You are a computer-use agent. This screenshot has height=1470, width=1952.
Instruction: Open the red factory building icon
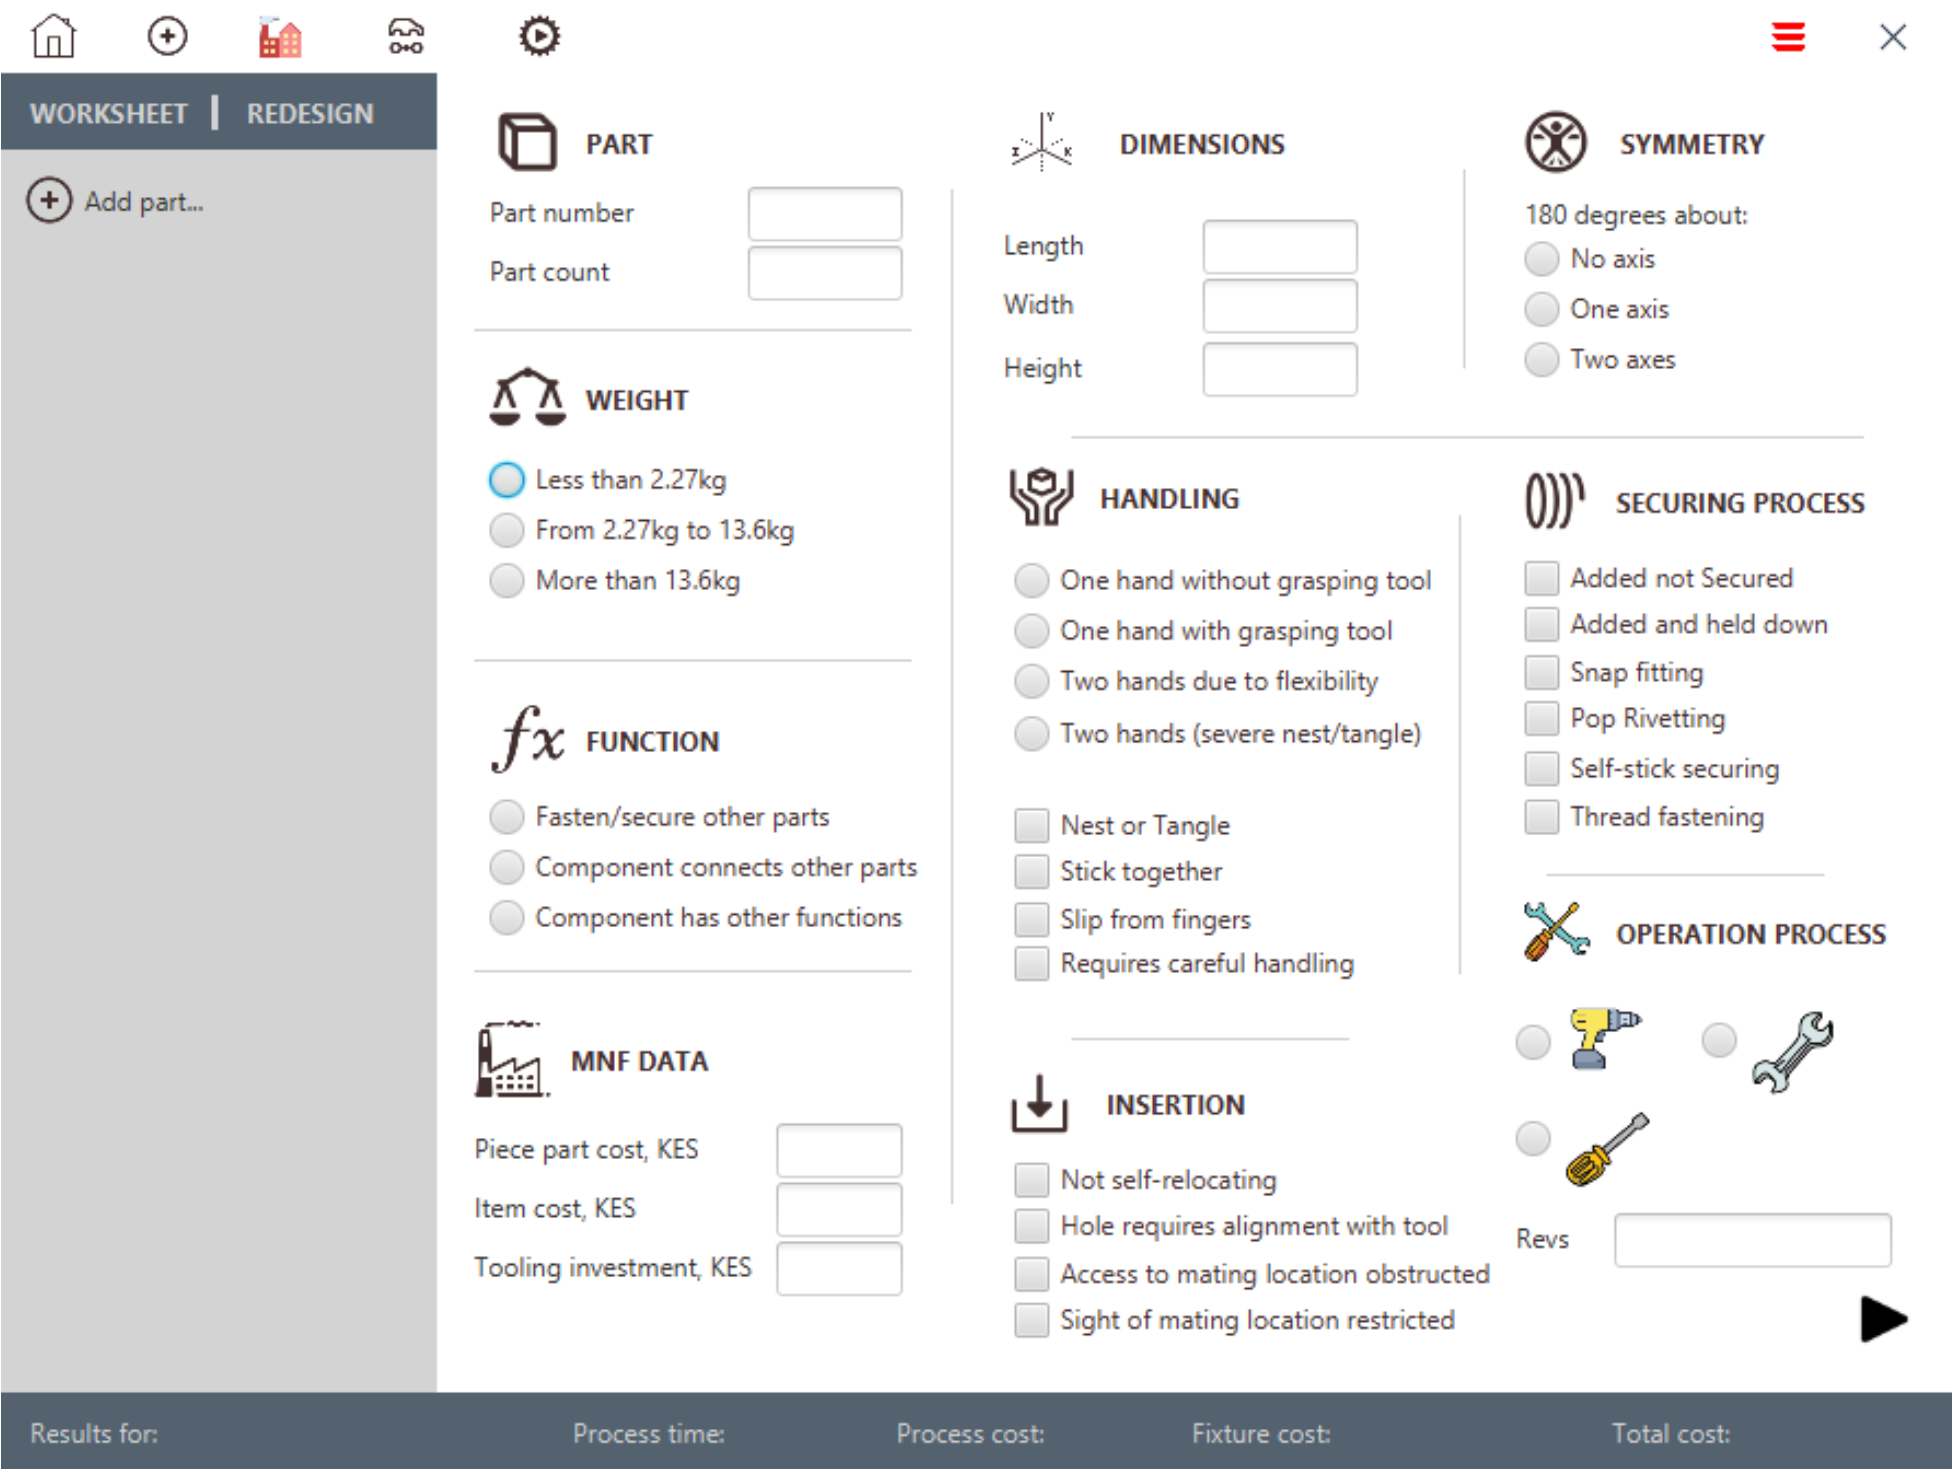pyautogui.click(x=280, y=37)
